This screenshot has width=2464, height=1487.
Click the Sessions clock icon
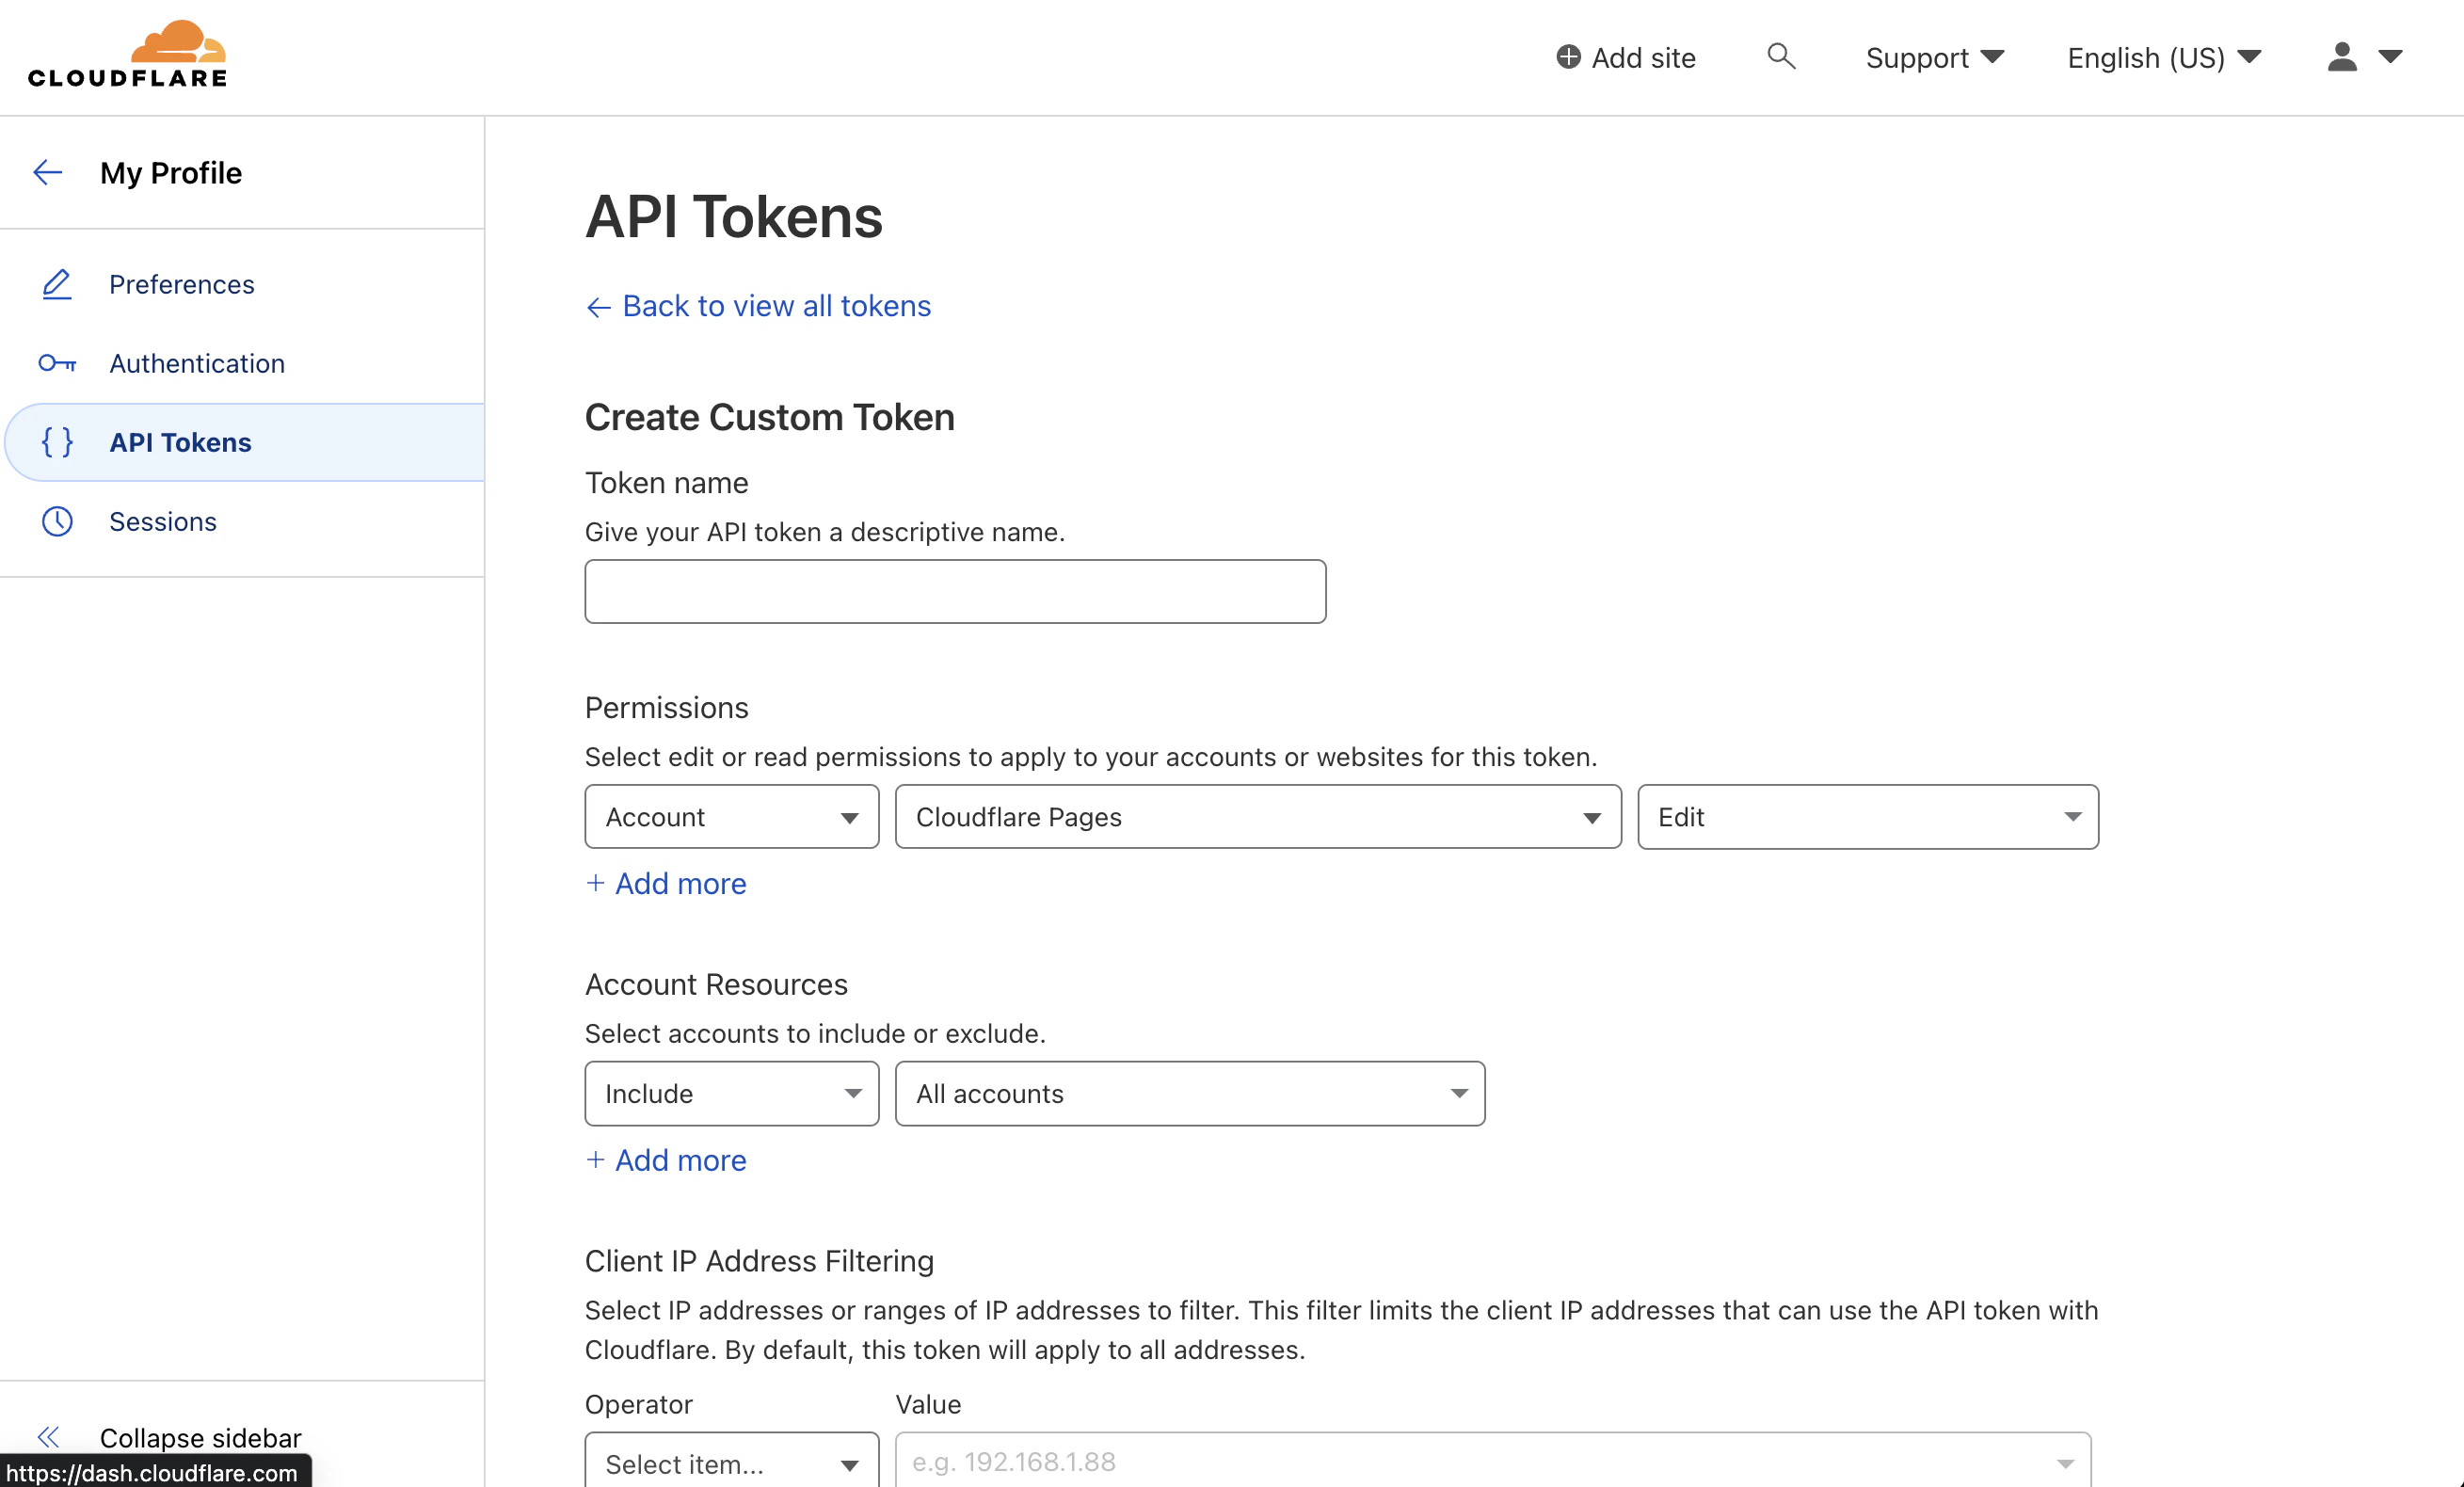(x=57, y=521)
